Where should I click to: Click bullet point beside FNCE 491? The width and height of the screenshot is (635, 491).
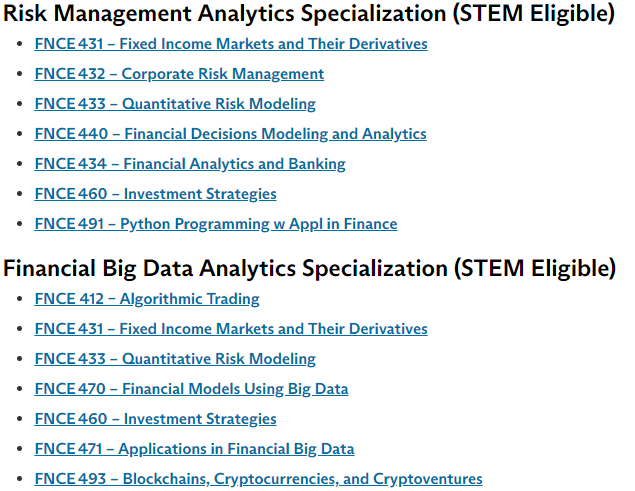pyautogui.click(x=19, y=224)
